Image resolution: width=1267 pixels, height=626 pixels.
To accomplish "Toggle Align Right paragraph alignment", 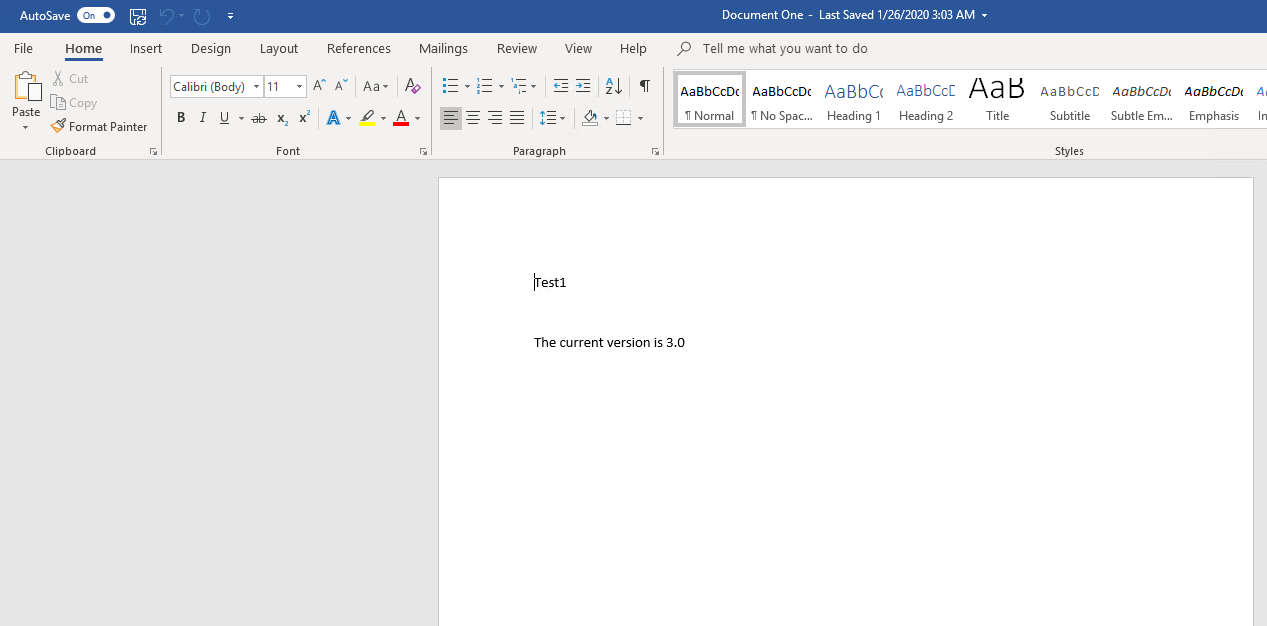I will 495,118.
